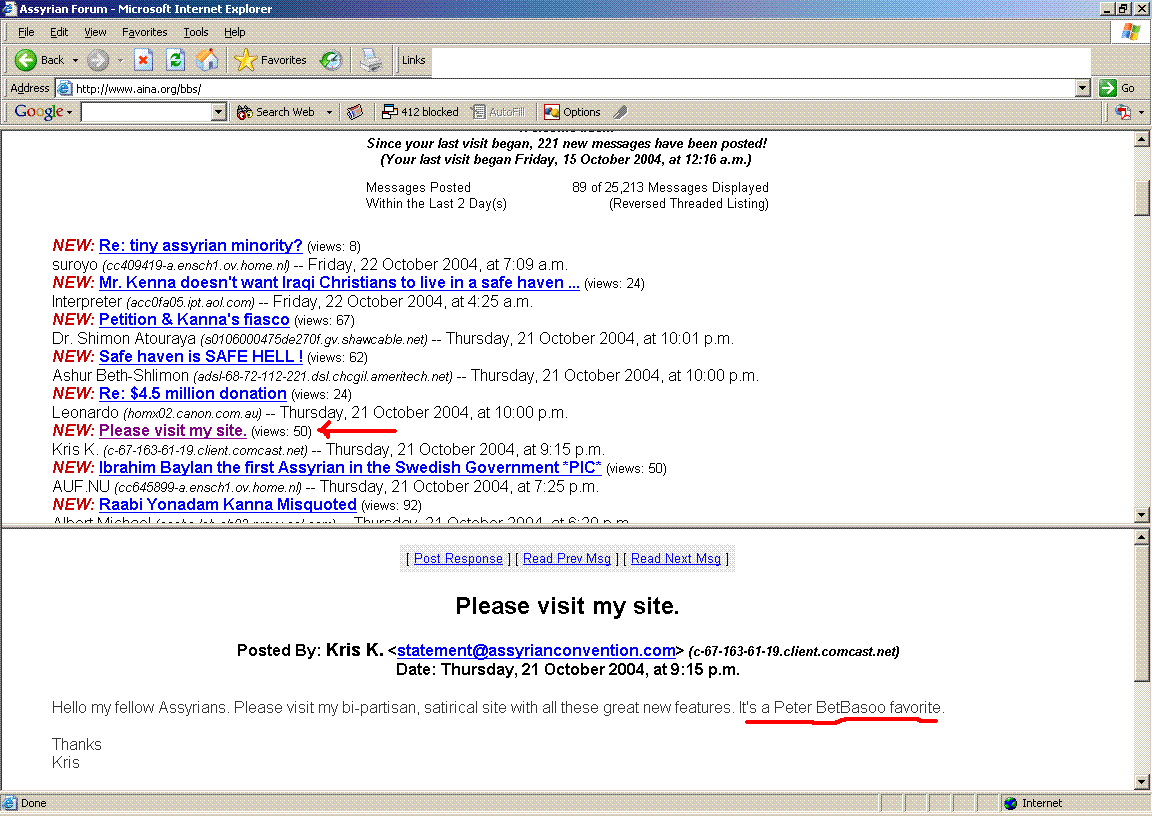
Task: Open the View menu
Action: pyautogui.click(x=95, y=32)
